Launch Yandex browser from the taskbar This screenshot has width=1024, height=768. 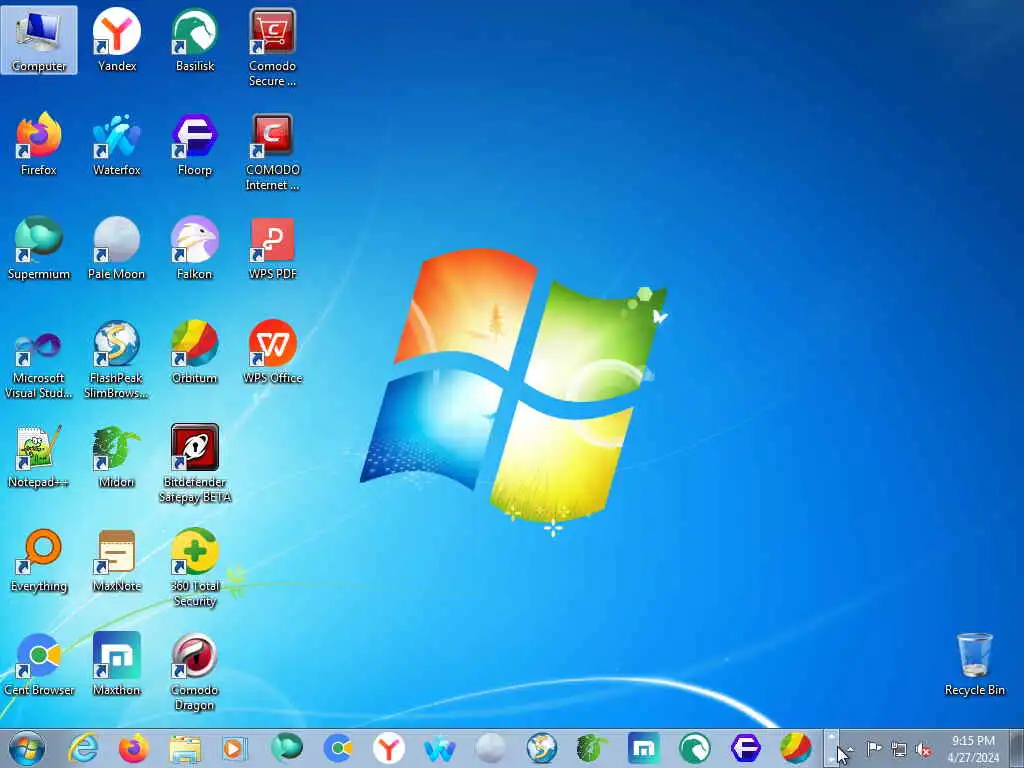pyautogui.click(x=389, y=748)
